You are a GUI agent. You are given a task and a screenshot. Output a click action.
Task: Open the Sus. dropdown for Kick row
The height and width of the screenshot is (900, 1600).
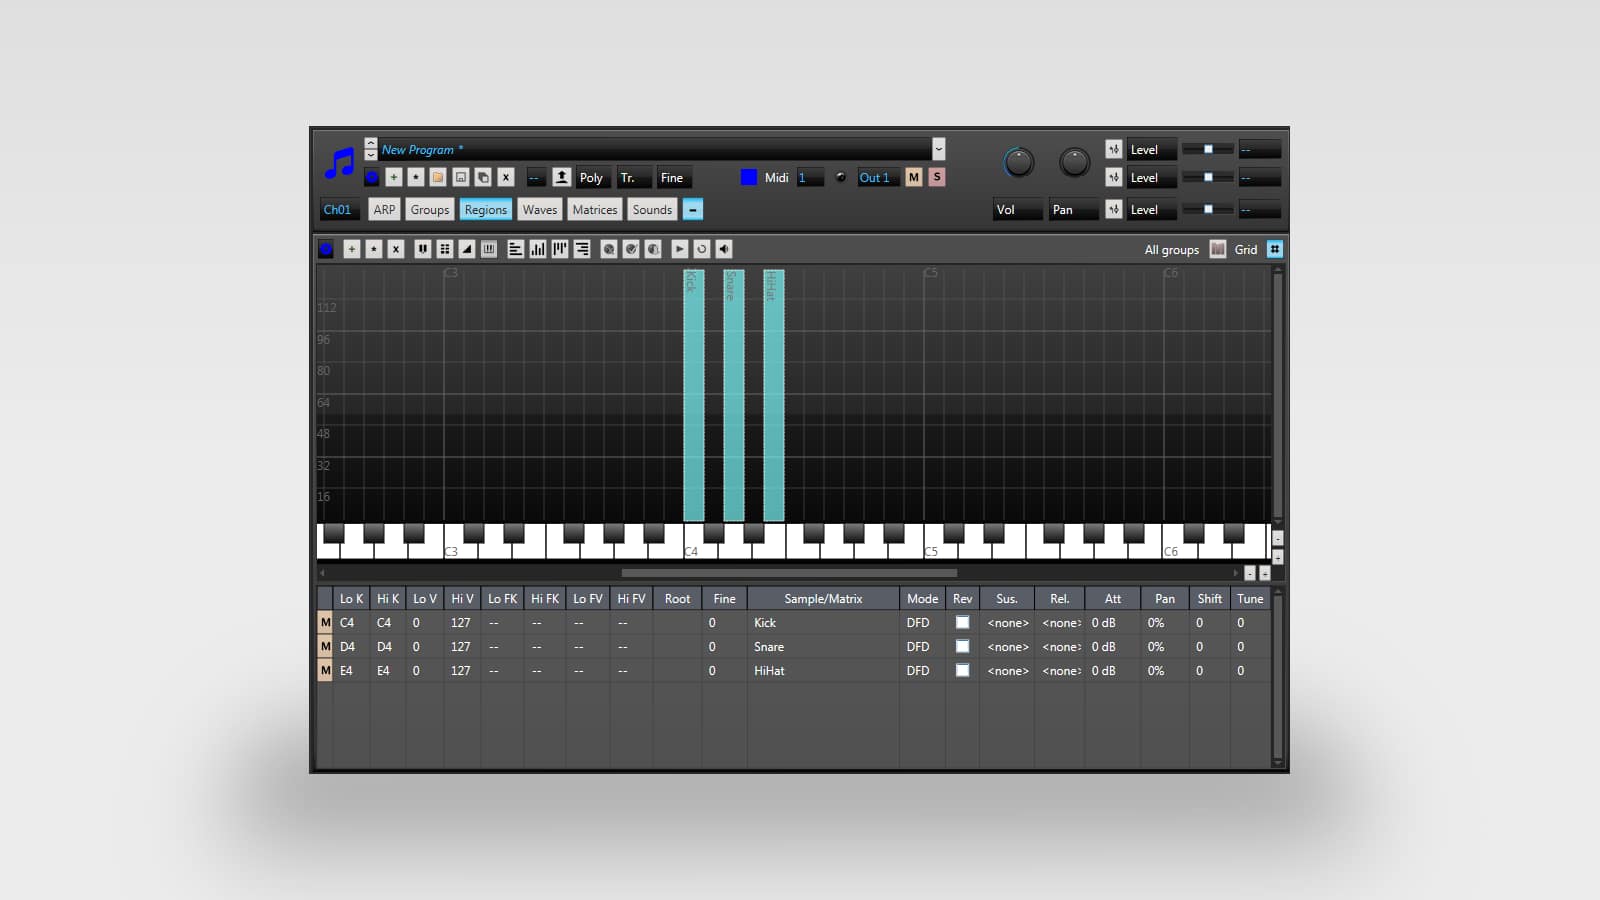(1007, 622)
